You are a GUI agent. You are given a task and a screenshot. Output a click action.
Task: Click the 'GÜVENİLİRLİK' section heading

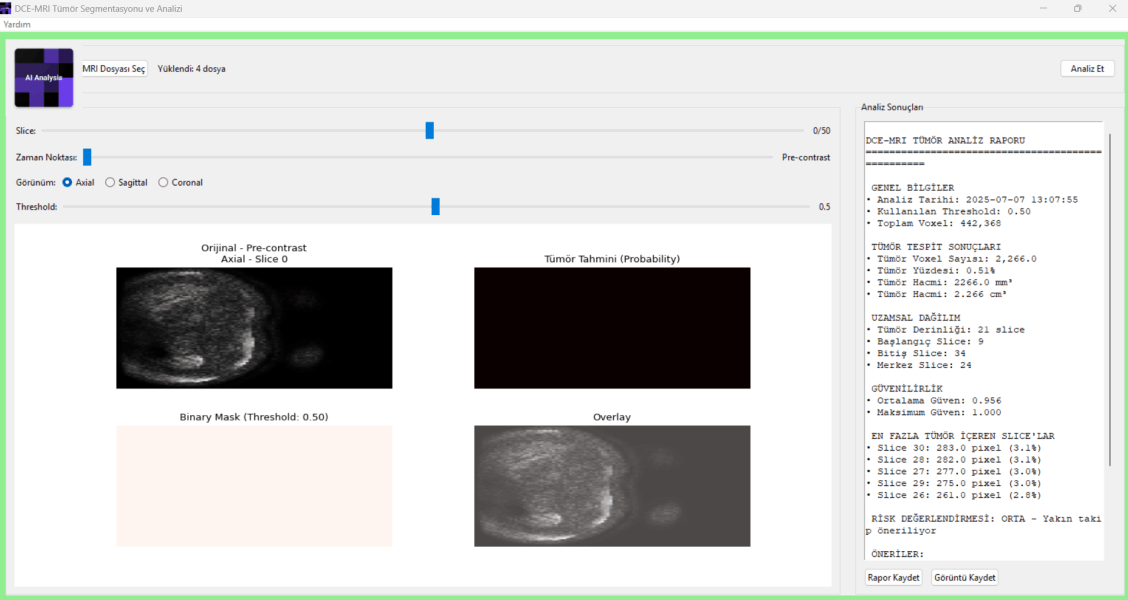[x=907, y=388]
